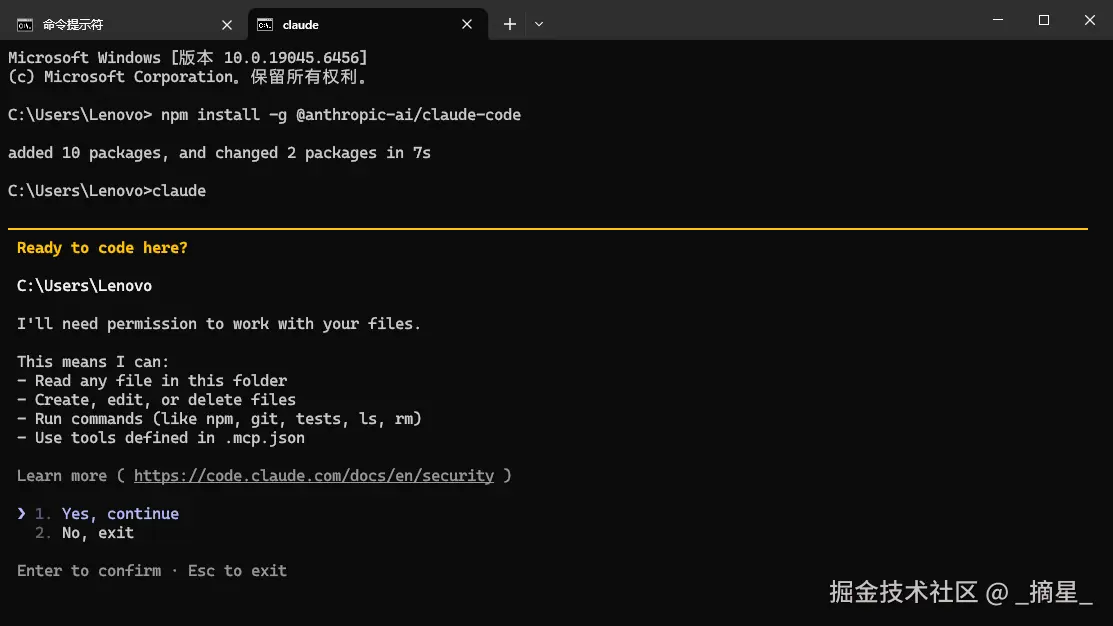Click the bold C:\Users\Lenovo folder path
1113x626 pixels.
pyautogui.click(x=84, y=286)
